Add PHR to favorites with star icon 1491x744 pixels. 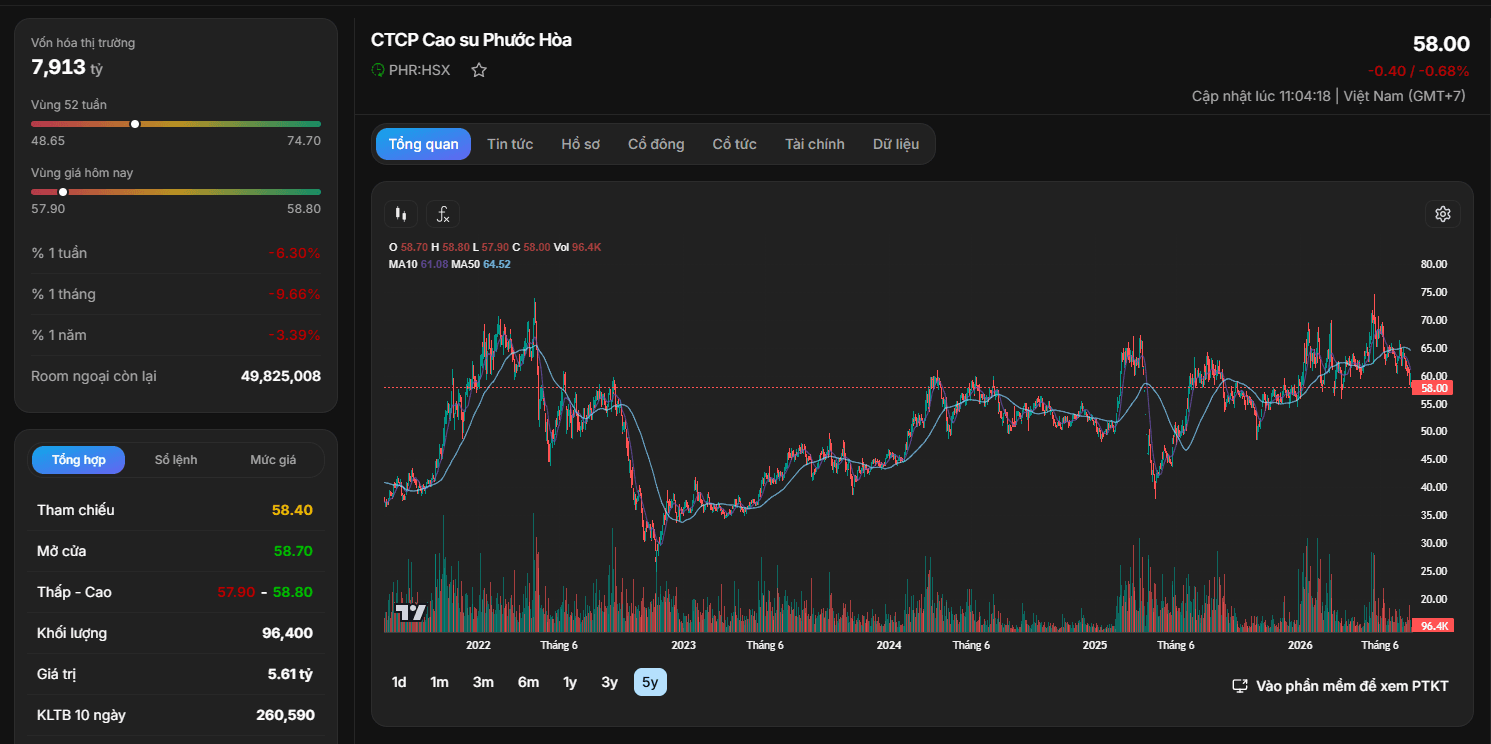[x=479, y=70]
